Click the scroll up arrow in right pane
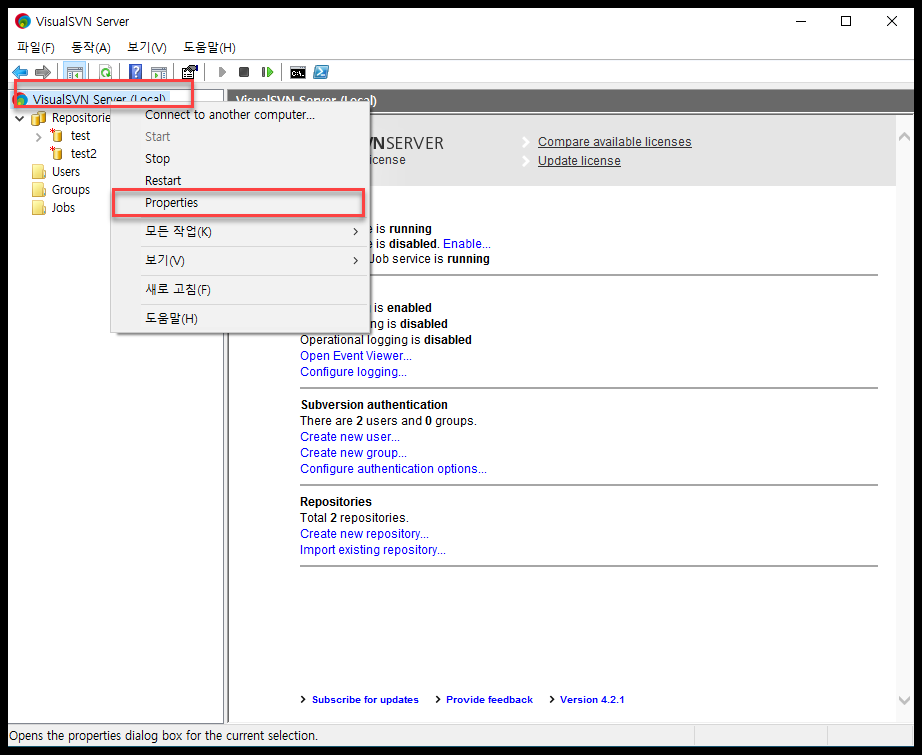The width and height of the screenshot is (922, 755). (904, 136)
